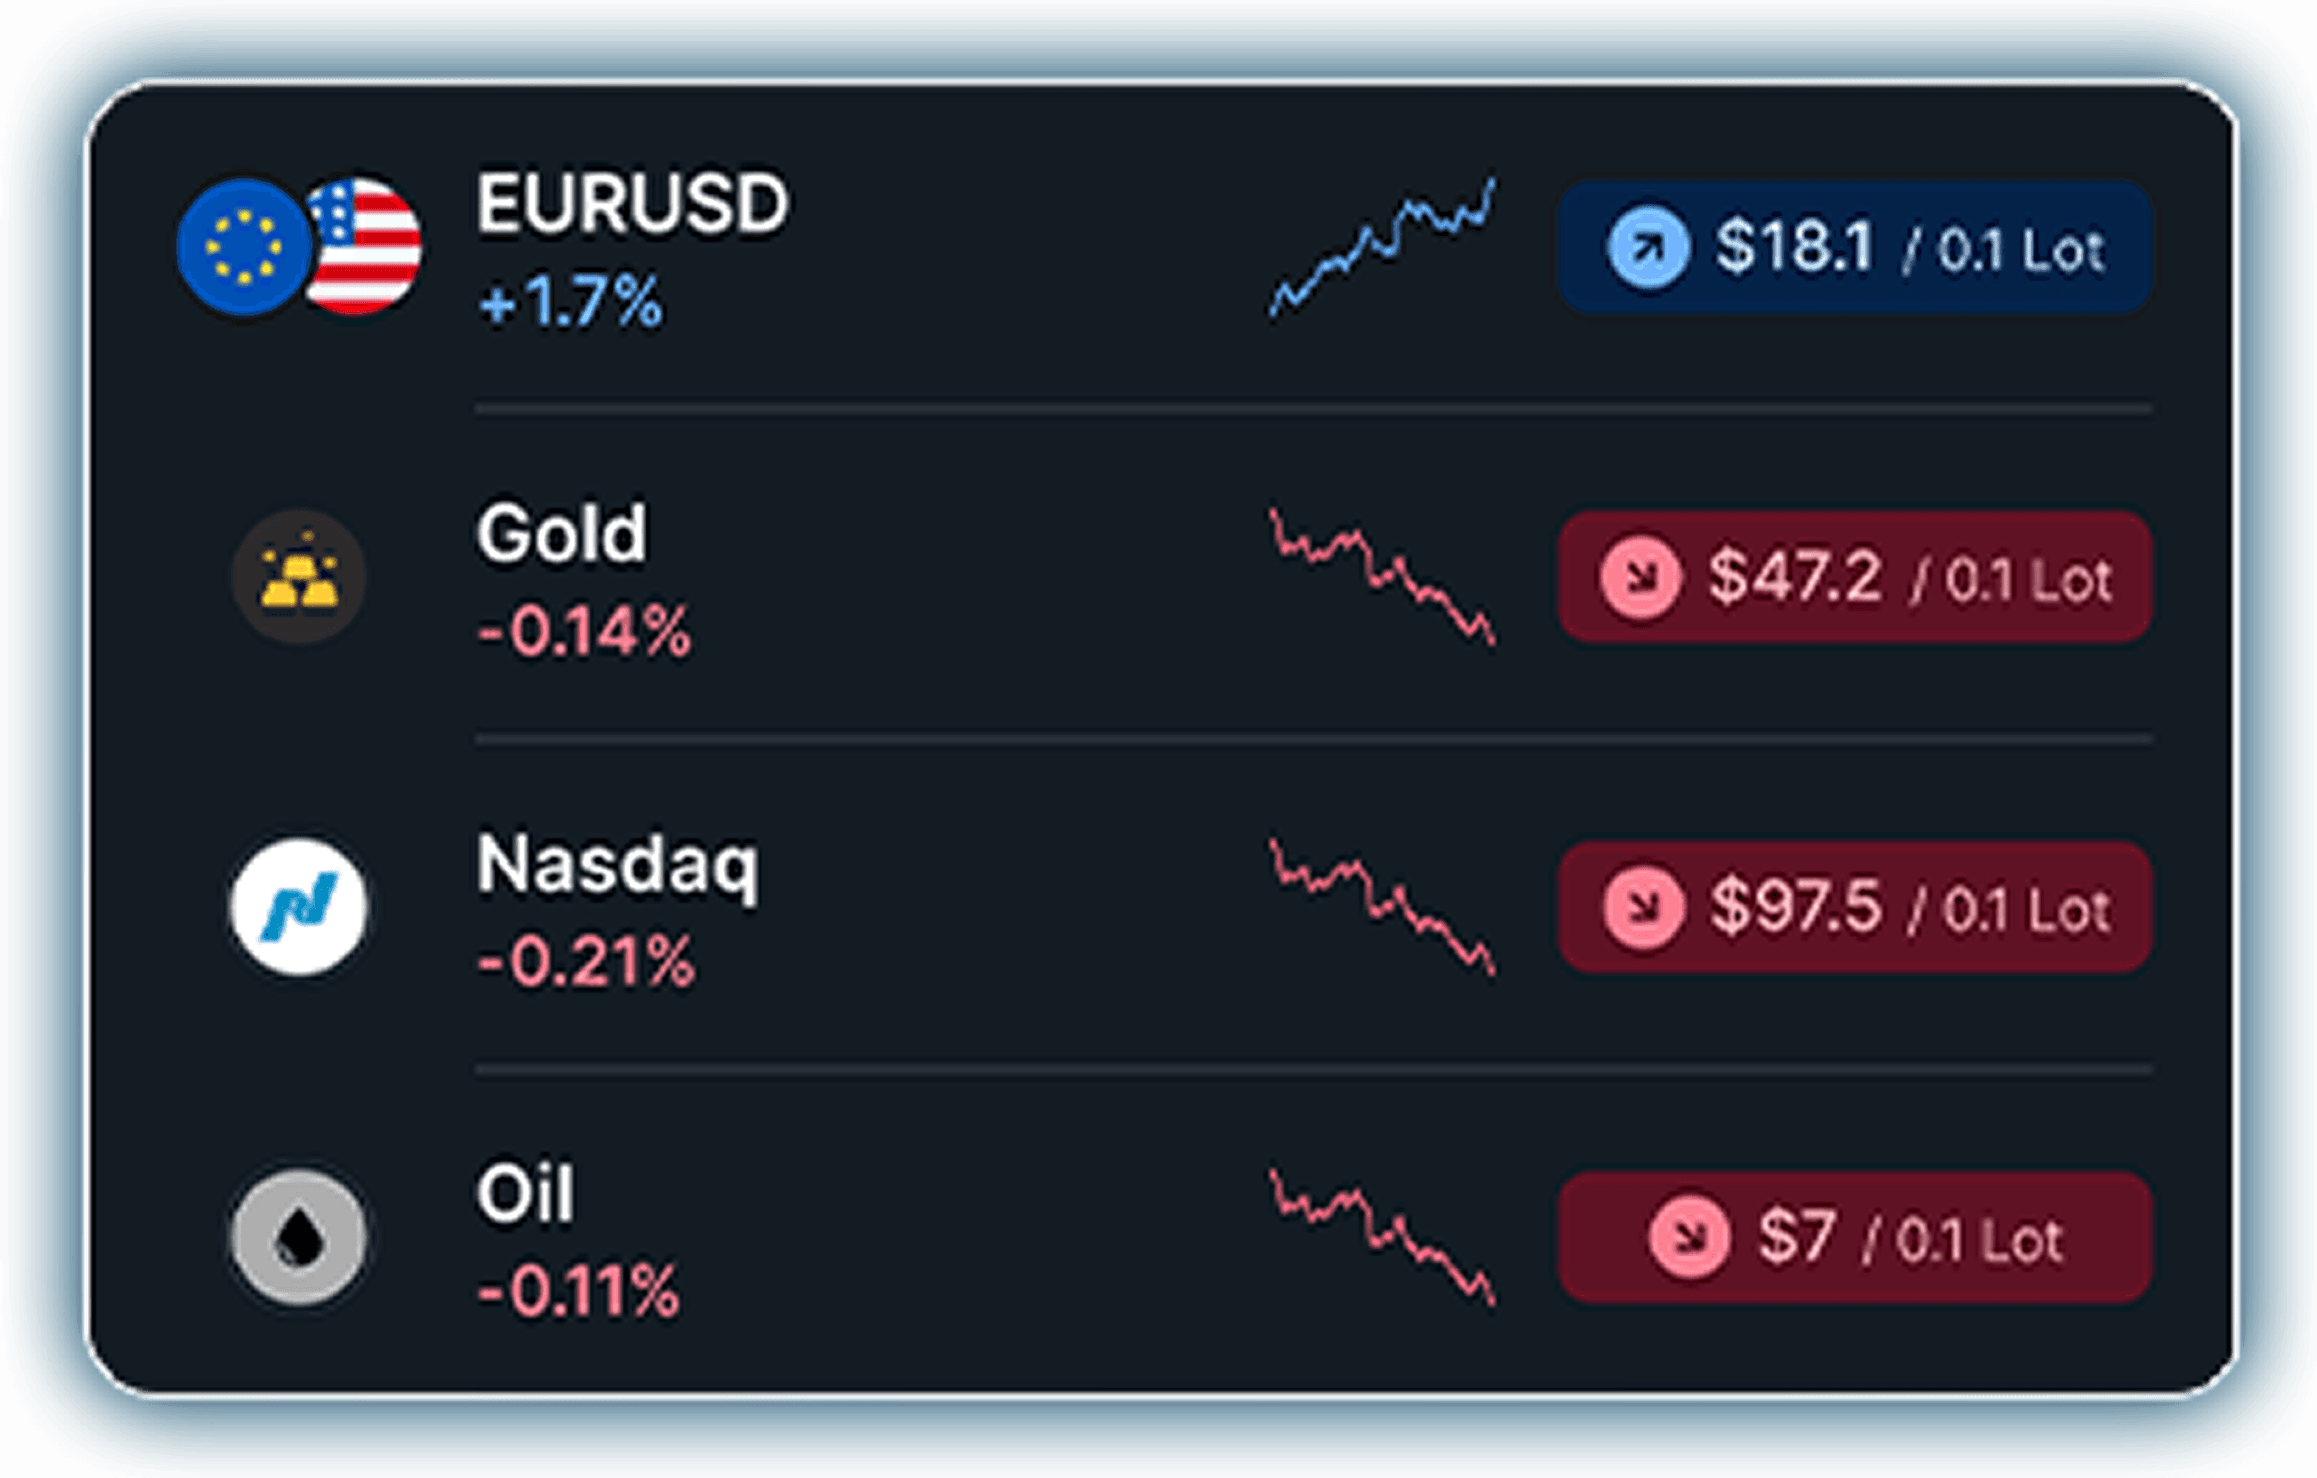Viewport: 2317px width, 1478px height.
Task: Click the Gold -0.14% change value
Action: click(584, 632)
